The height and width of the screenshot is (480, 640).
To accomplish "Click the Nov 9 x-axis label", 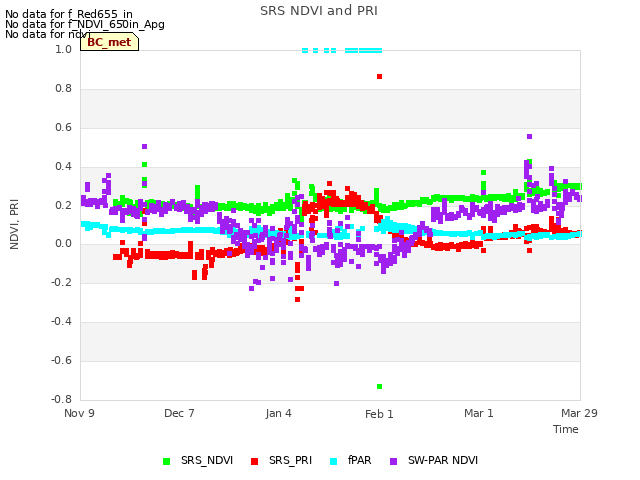I will pos(79,413).
